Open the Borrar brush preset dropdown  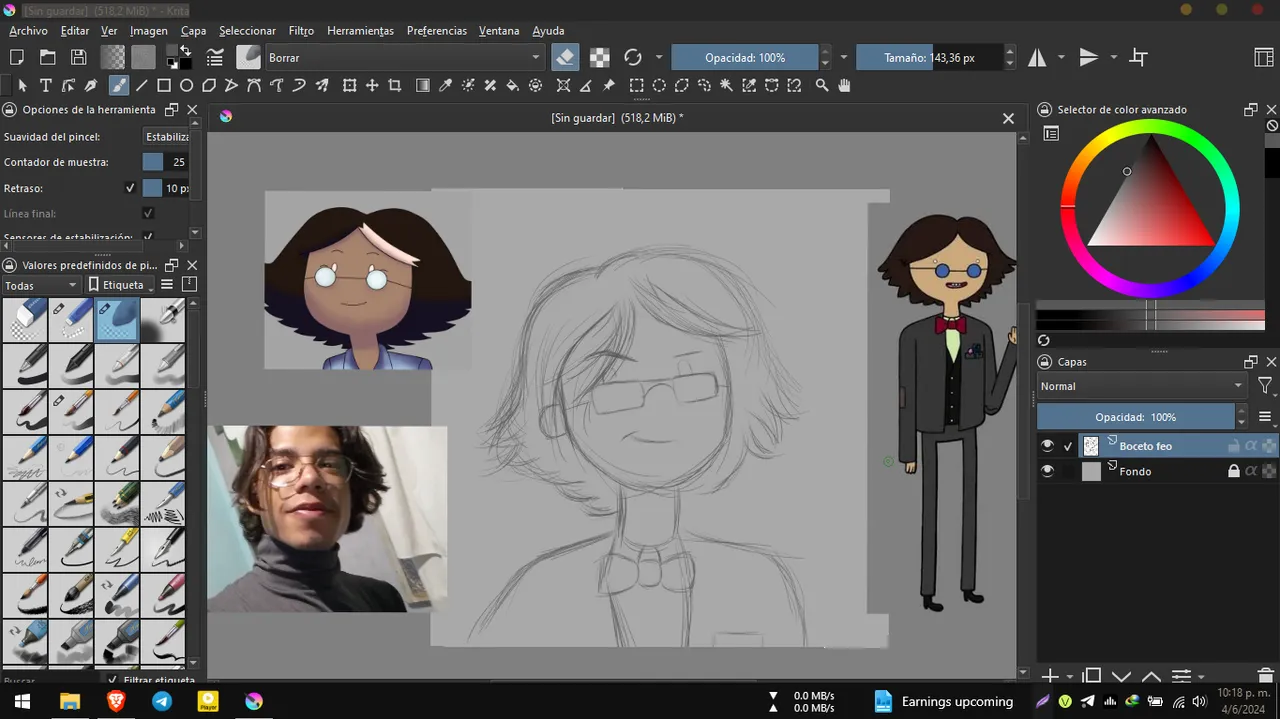[x=404, y=58]
